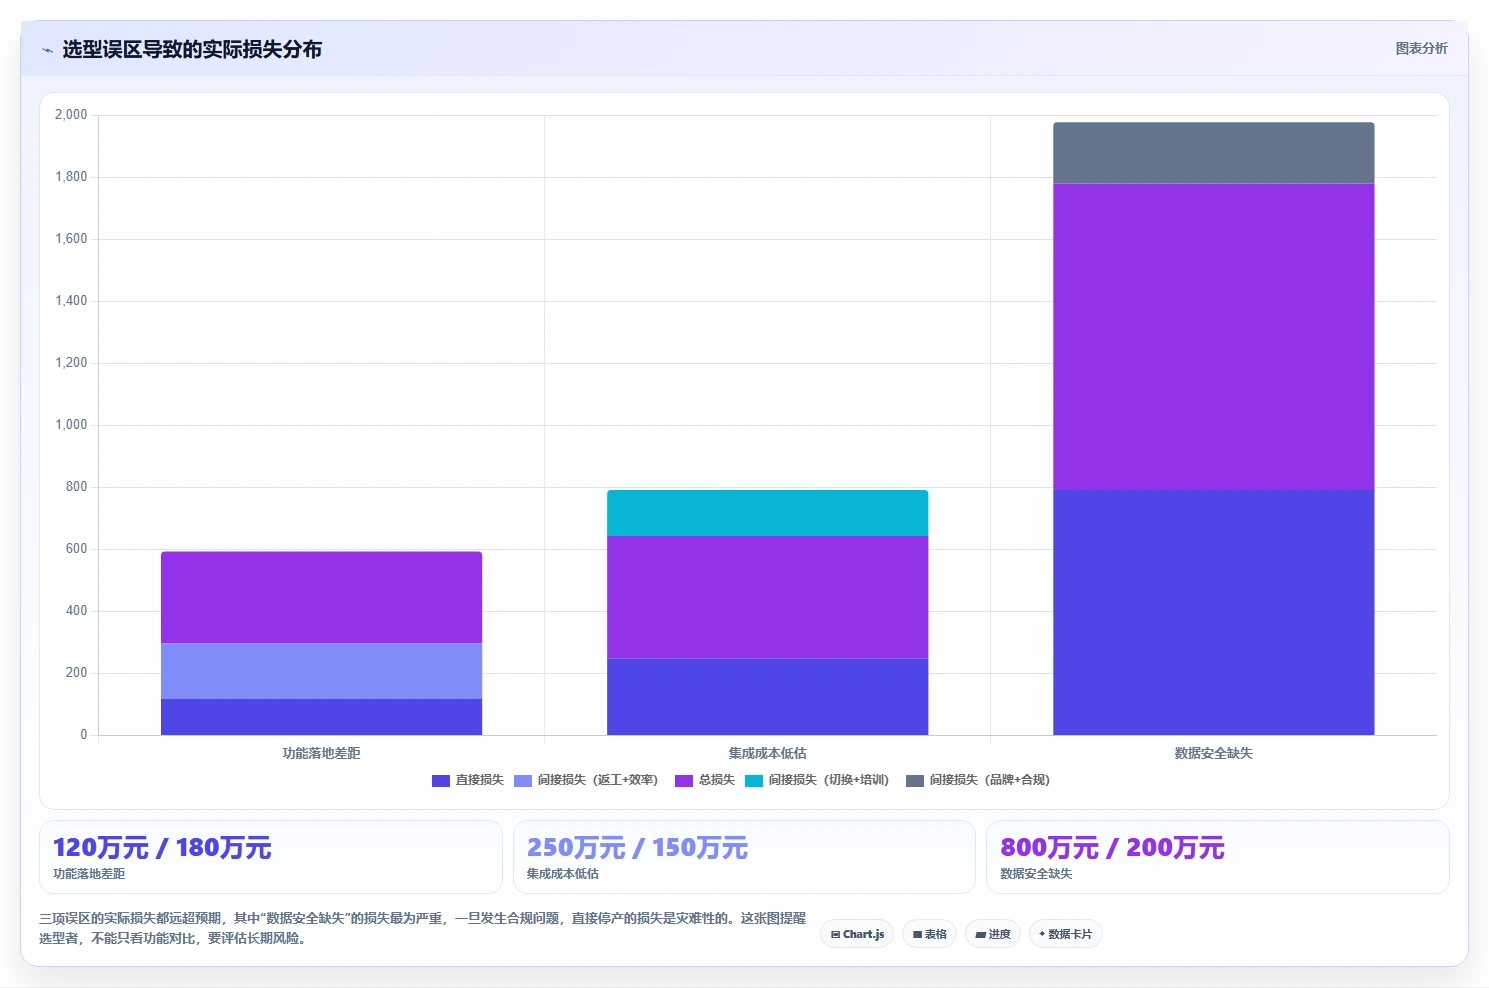Click the 200 y-axis value

[76, 673]
